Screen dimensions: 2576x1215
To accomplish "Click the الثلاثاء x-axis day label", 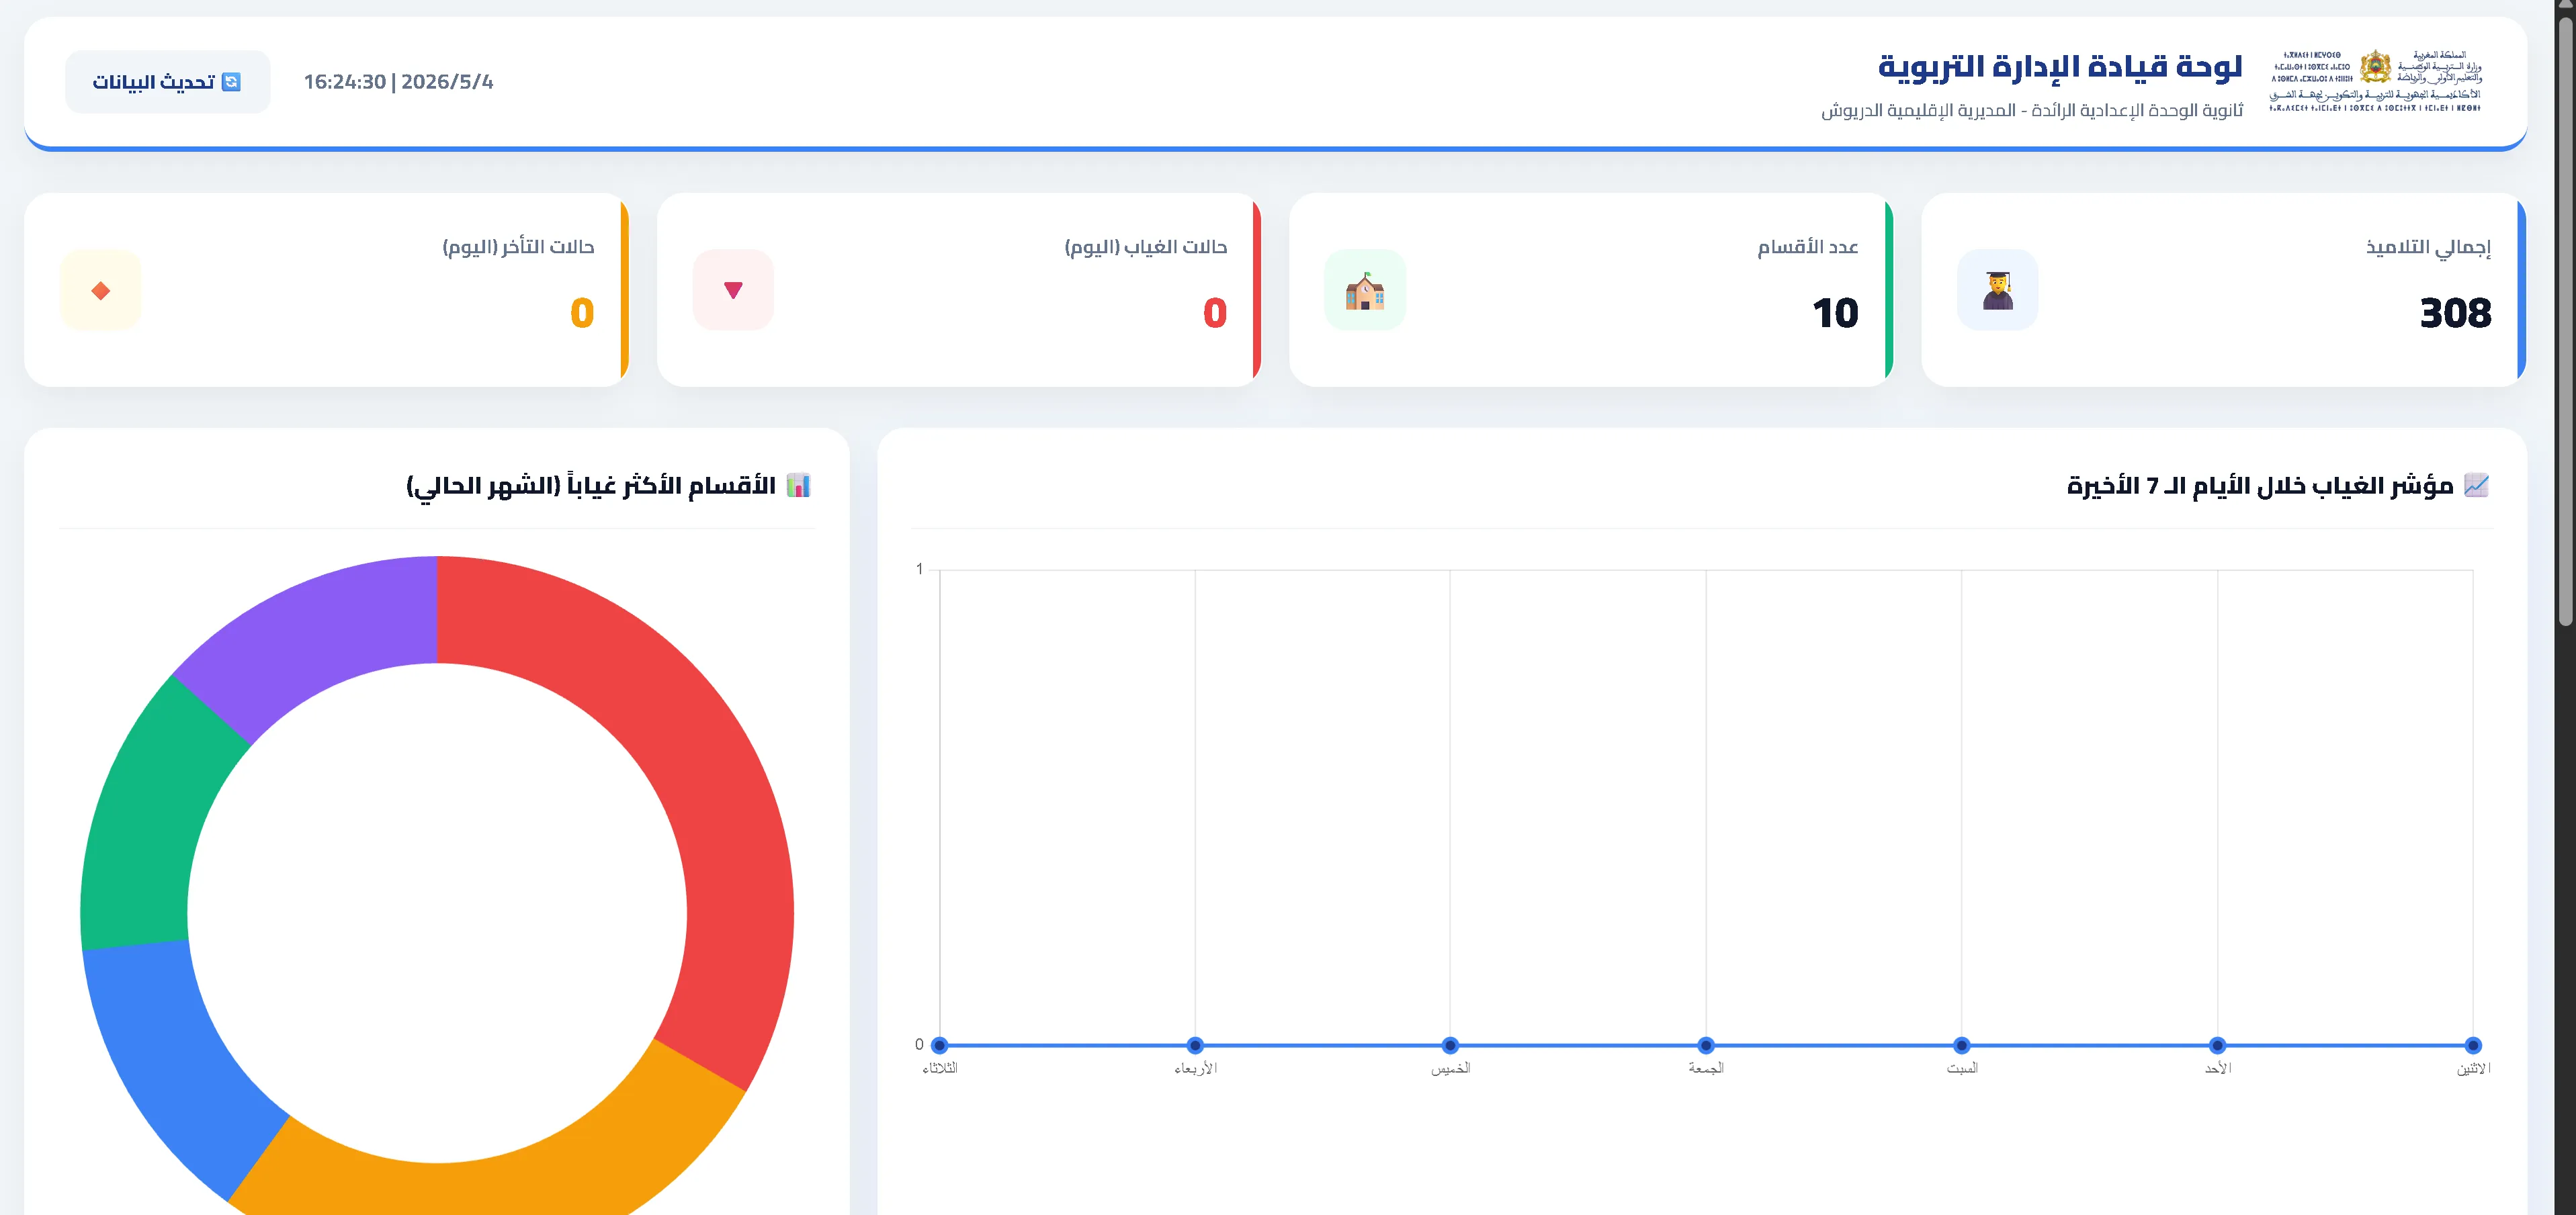I will 940,1068.
